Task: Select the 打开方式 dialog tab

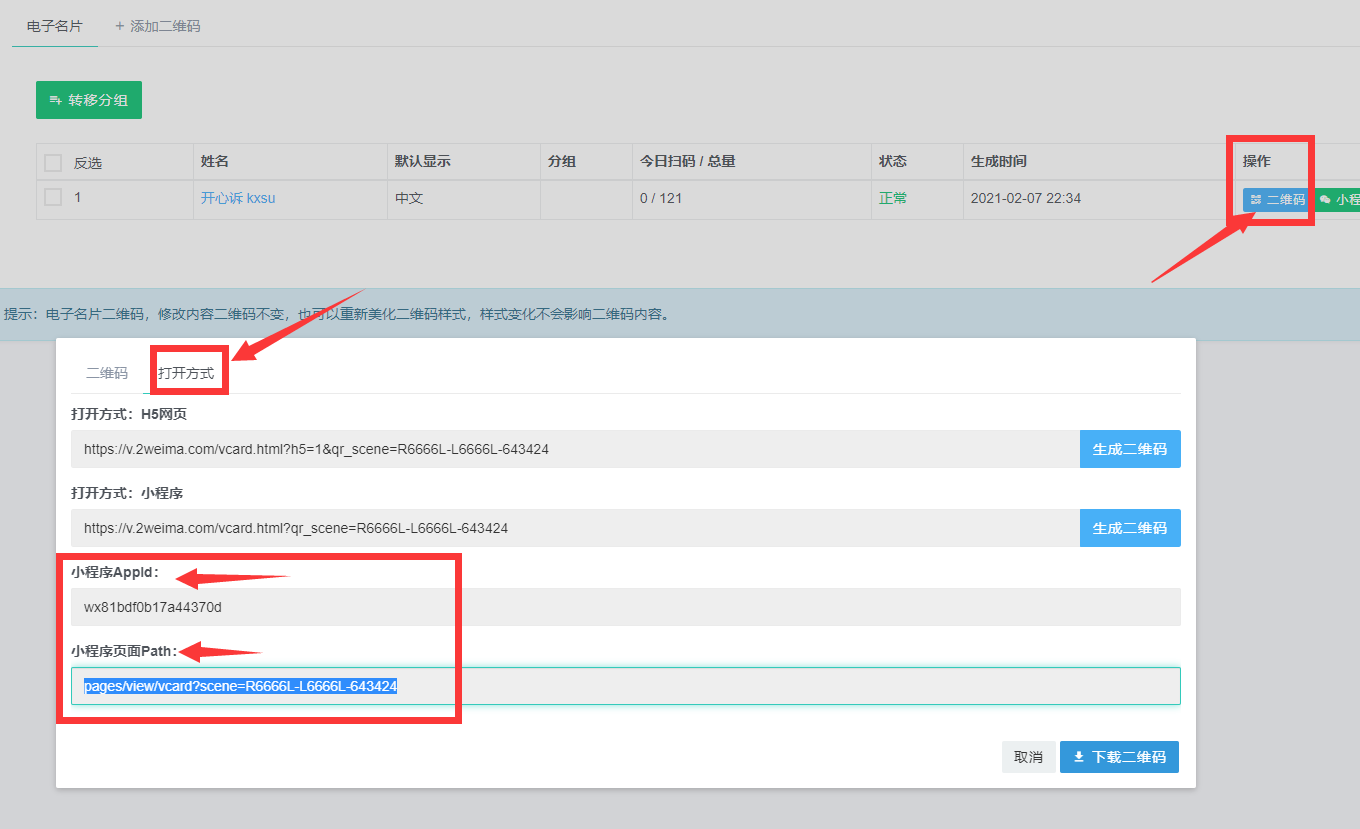Action: [x=186, y=373]
